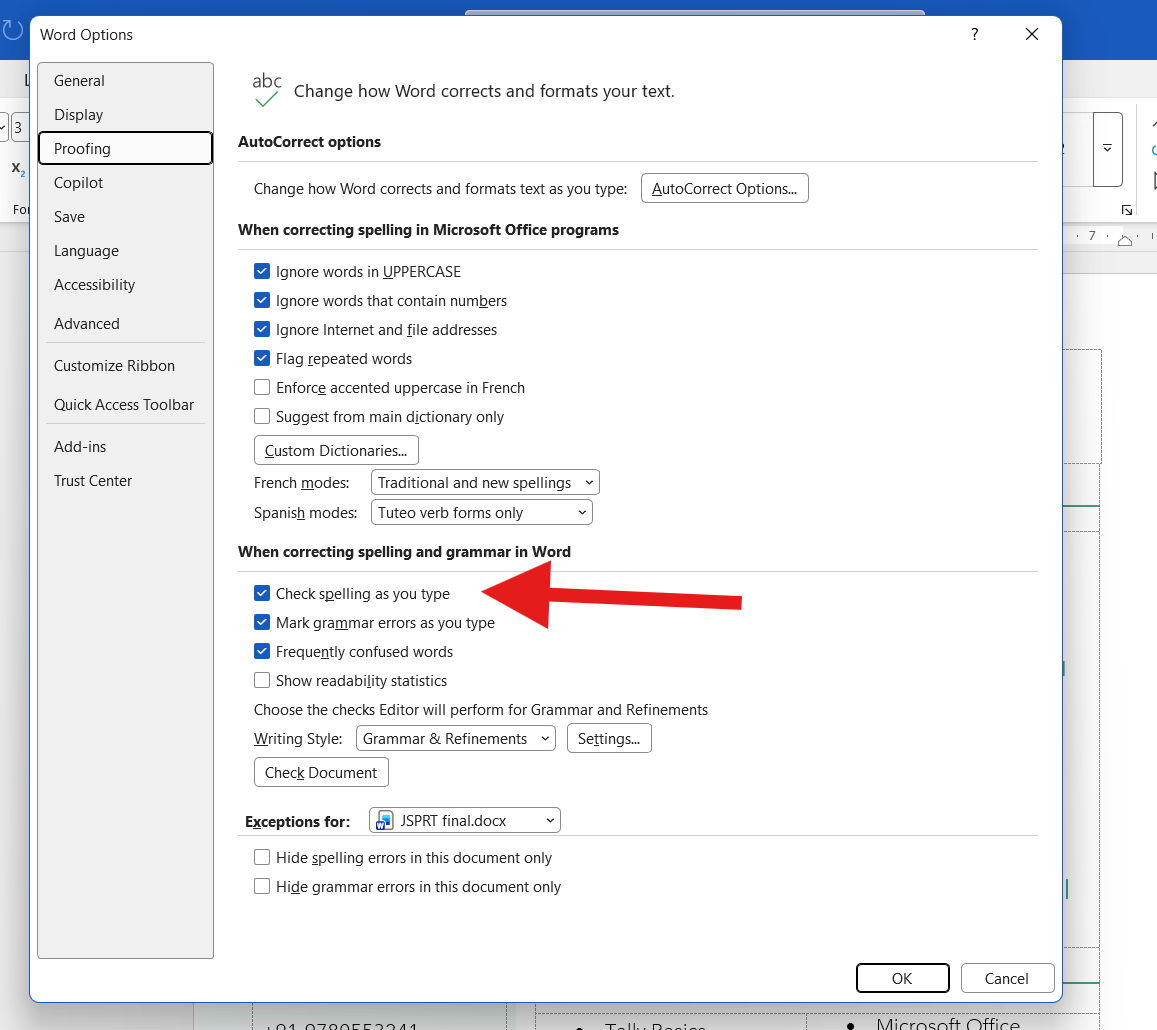Screen dimensions: 1157x1030
Task: Enable Enforce accented uppercase in French
Action: [x=262, y=387]
